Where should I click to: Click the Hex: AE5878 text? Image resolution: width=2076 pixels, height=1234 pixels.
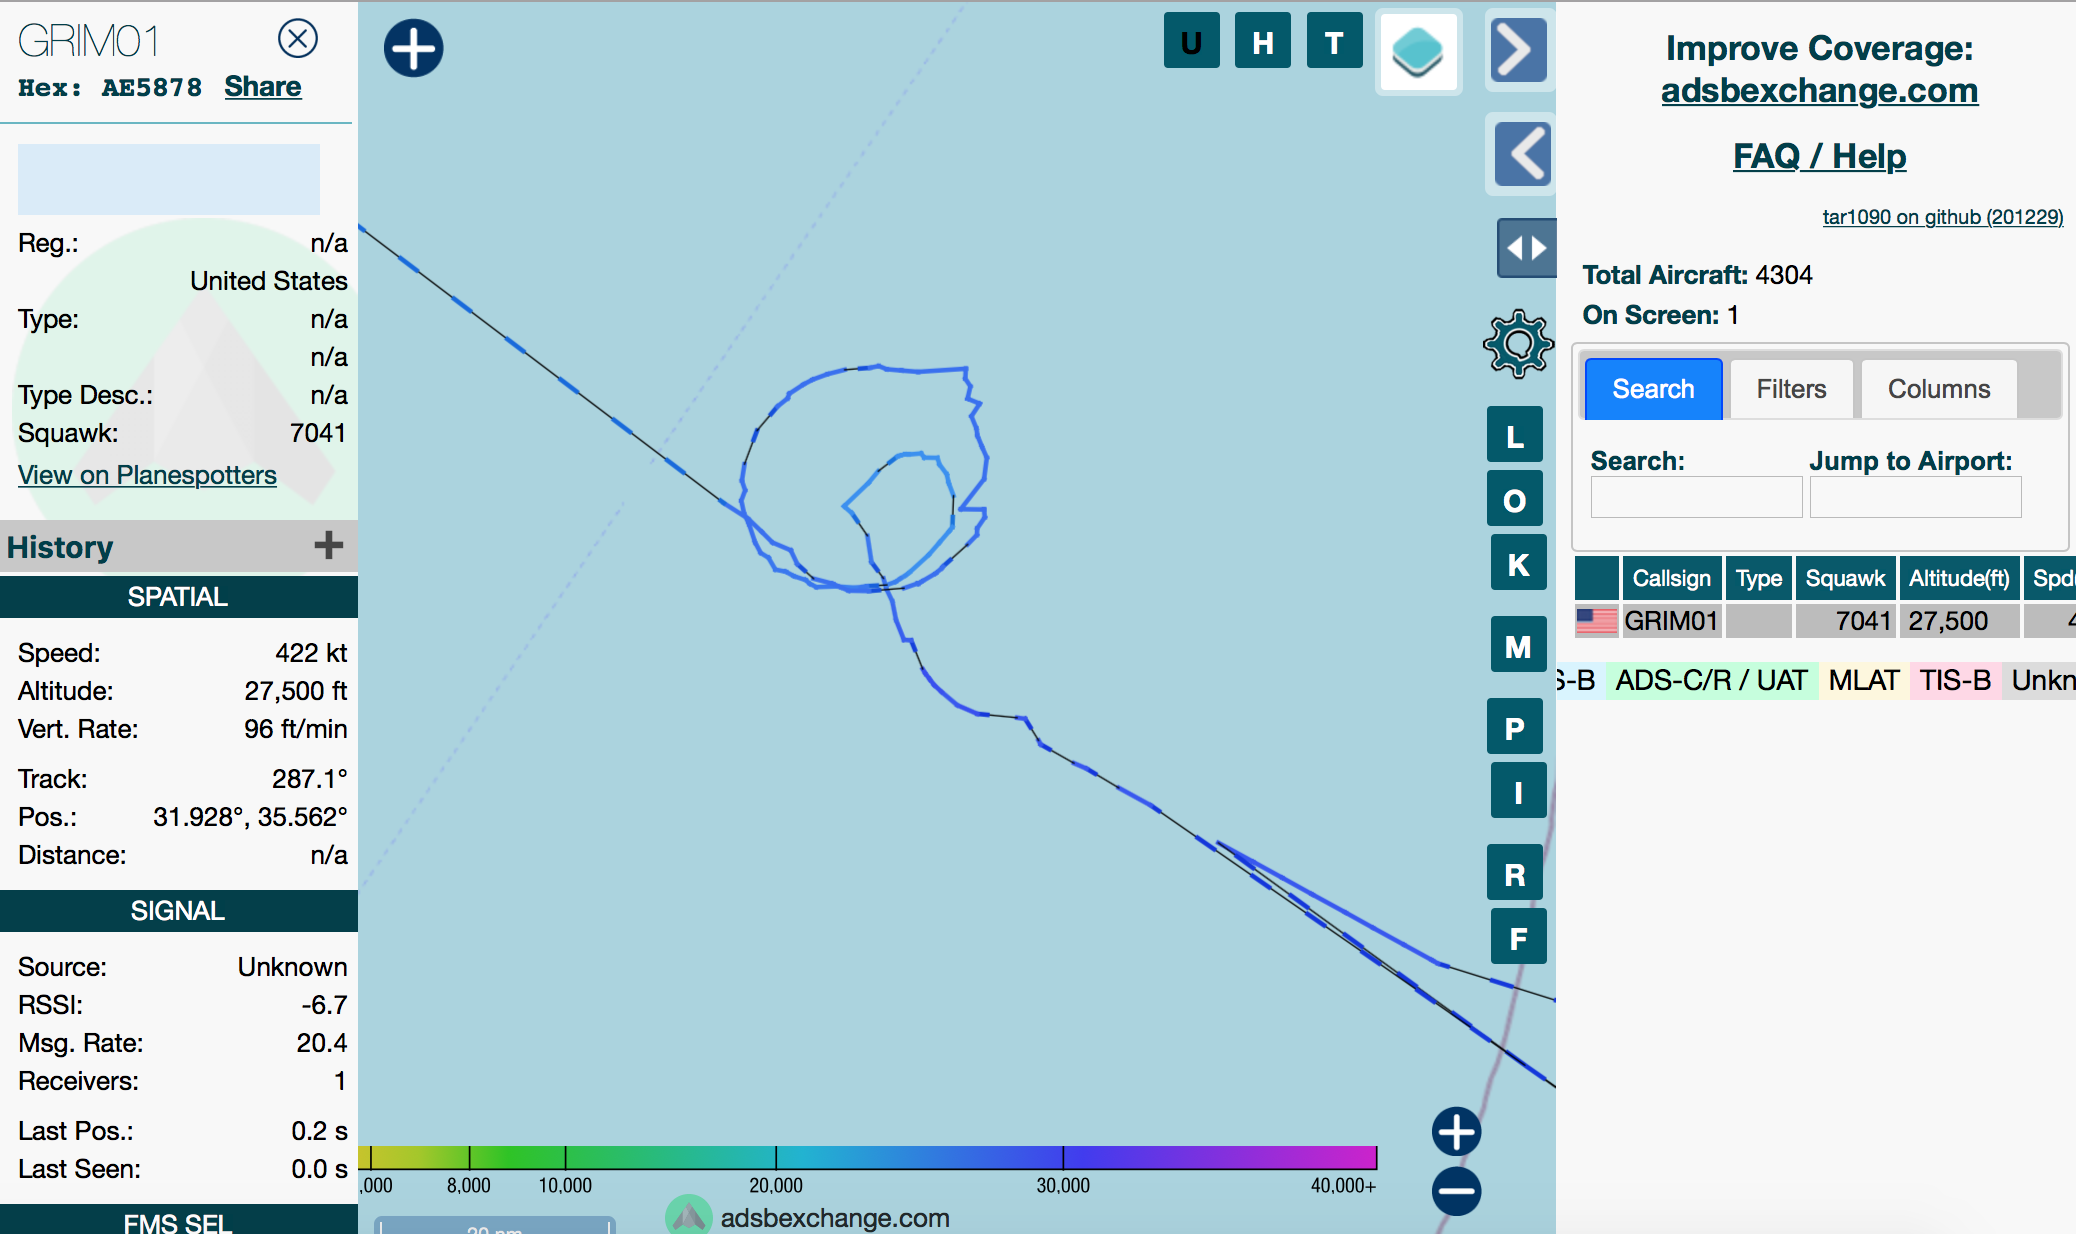[110, 88]
